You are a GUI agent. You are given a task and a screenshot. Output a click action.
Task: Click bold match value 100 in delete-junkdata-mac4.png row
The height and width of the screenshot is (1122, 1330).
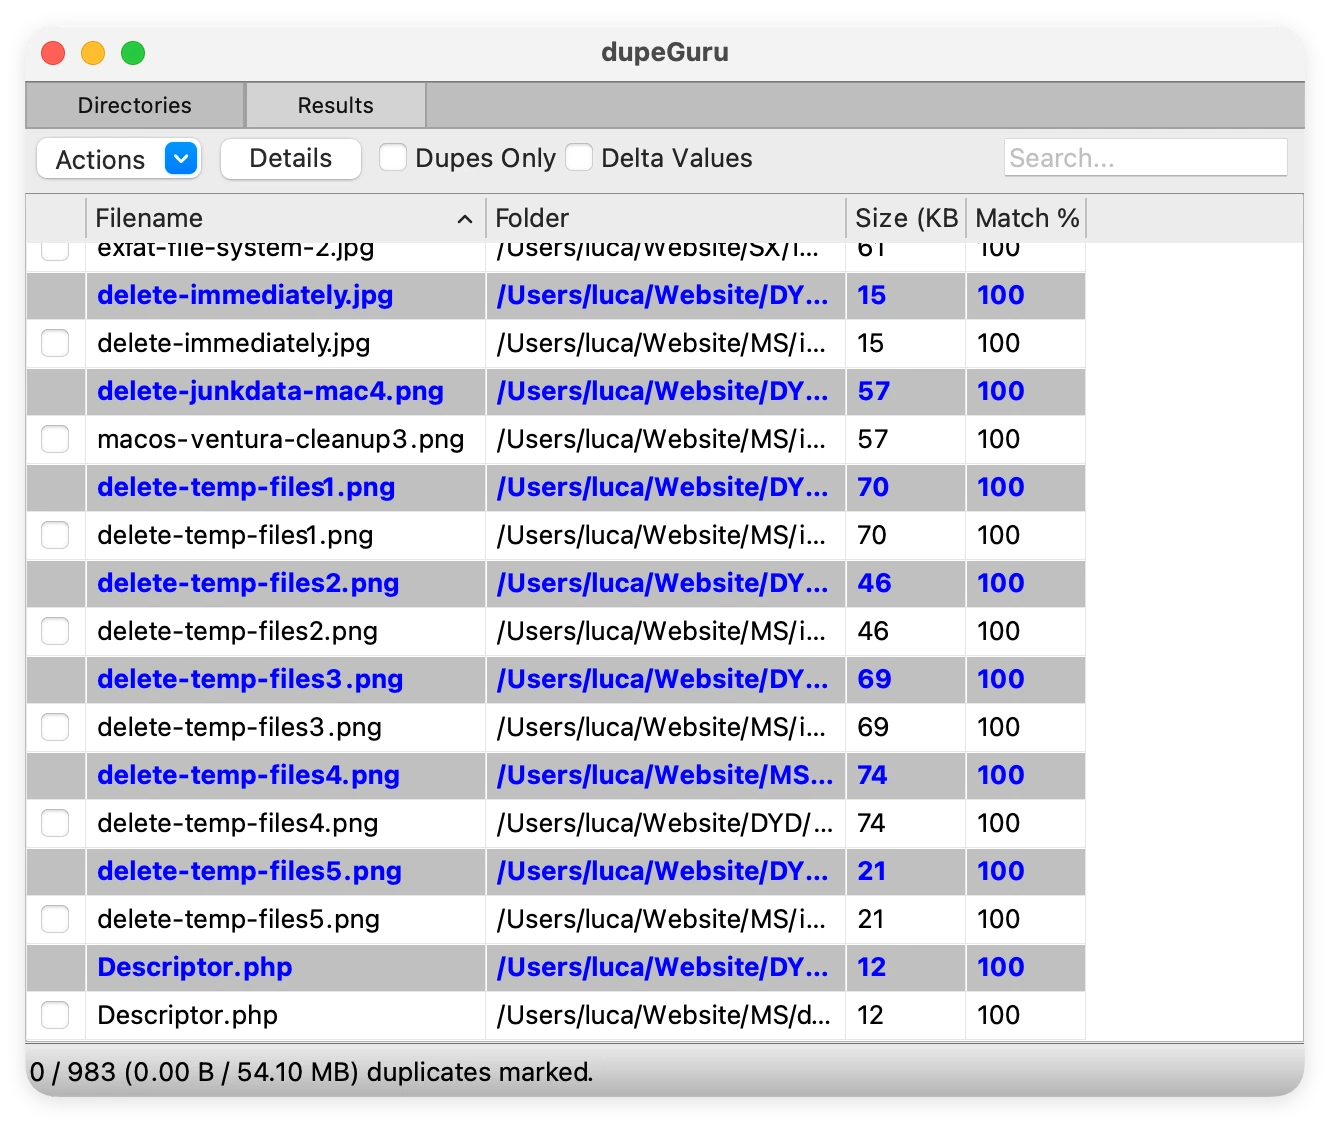pyautogui.click(x=1000, y=391)
